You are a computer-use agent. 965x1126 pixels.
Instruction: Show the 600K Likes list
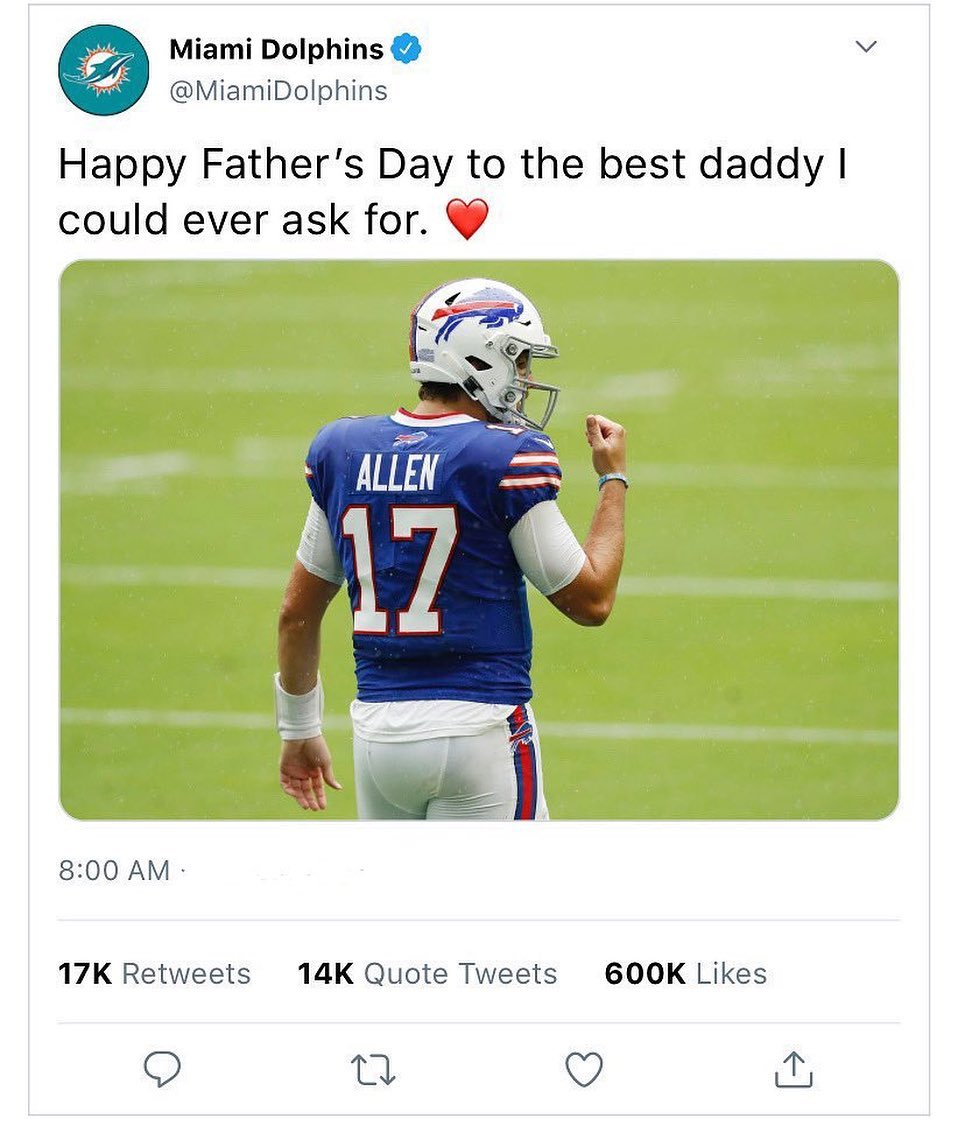point(685,973)
